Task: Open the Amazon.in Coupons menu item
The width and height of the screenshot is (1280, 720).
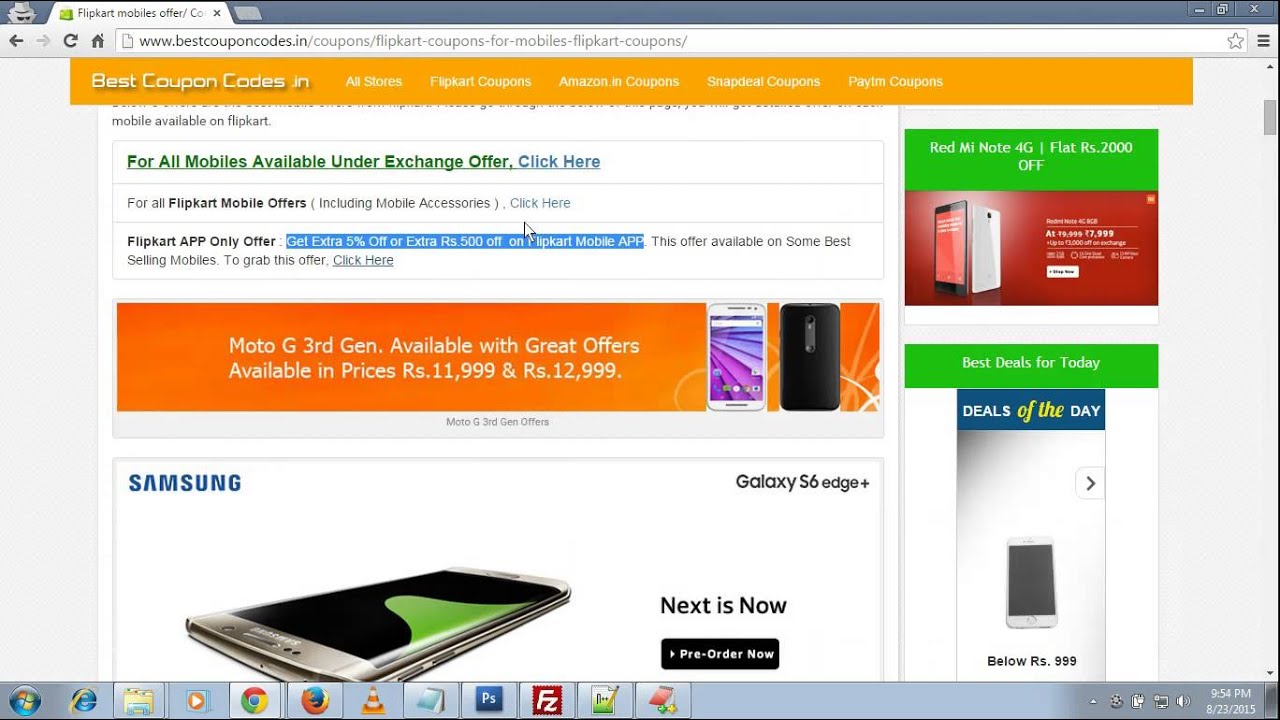Action: [619, 82]
